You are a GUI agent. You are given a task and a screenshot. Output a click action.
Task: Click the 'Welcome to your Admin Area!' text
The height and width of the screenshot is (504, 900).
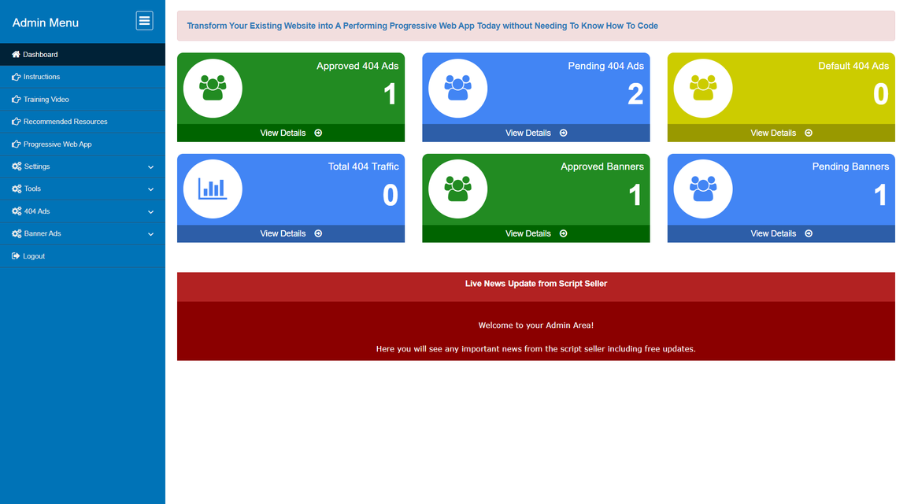pos(536,325)
